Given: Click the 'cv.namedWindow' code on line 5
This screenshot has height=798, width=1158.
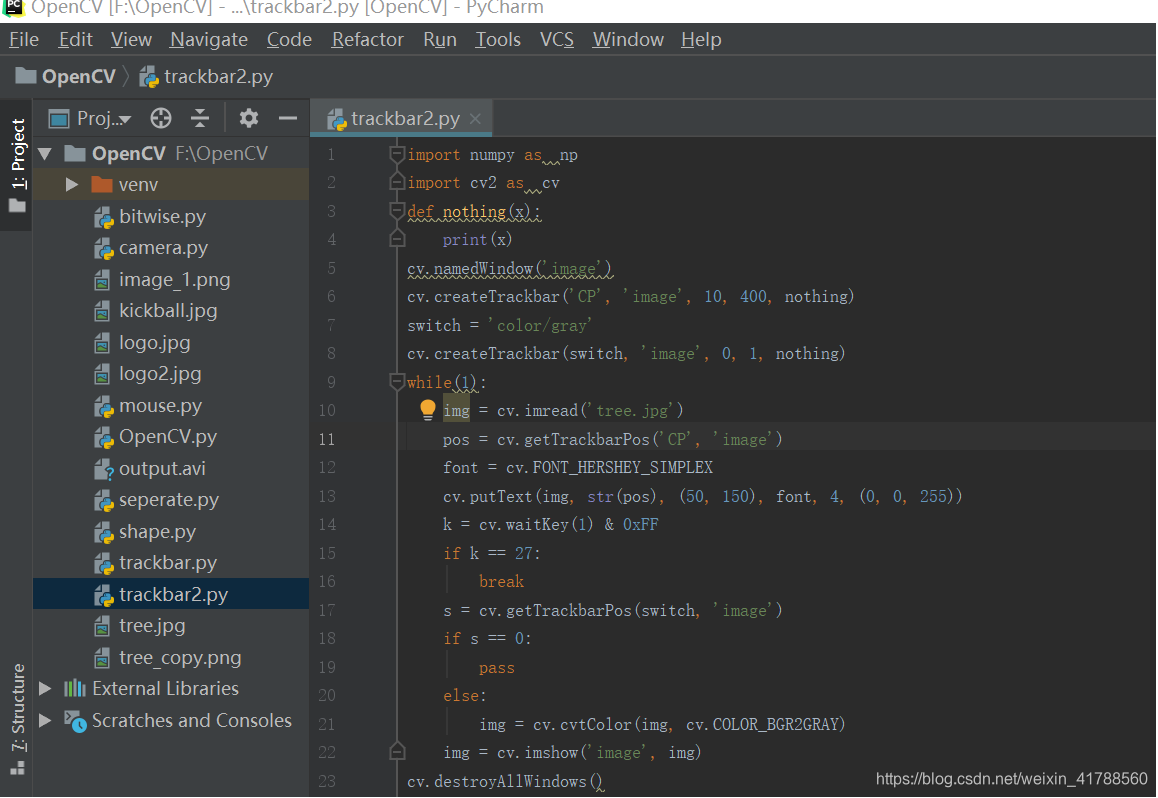Looking at the screenshot, I should pos(470,269).
